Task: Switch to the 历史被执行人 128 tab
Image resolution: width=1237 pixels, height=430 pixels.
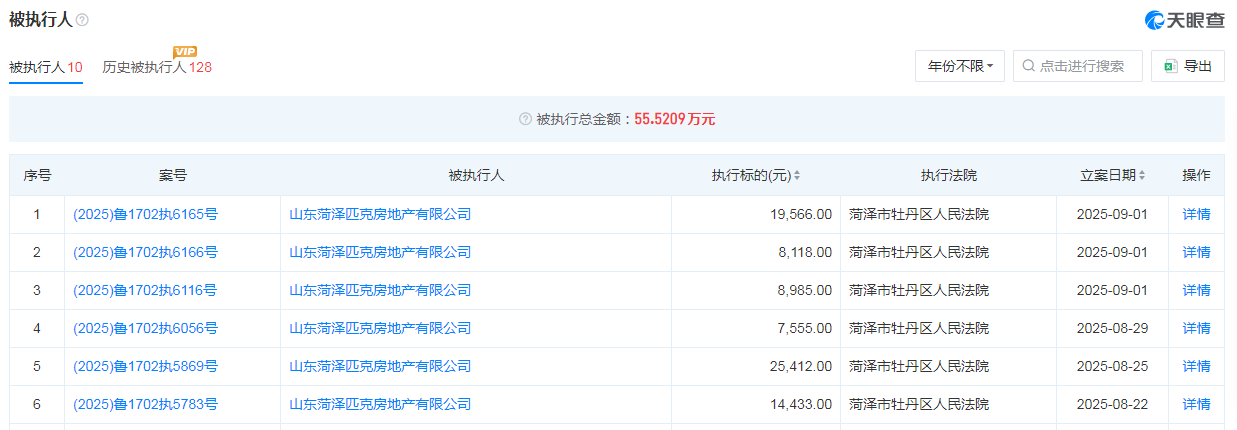Action: coord(157,67)
